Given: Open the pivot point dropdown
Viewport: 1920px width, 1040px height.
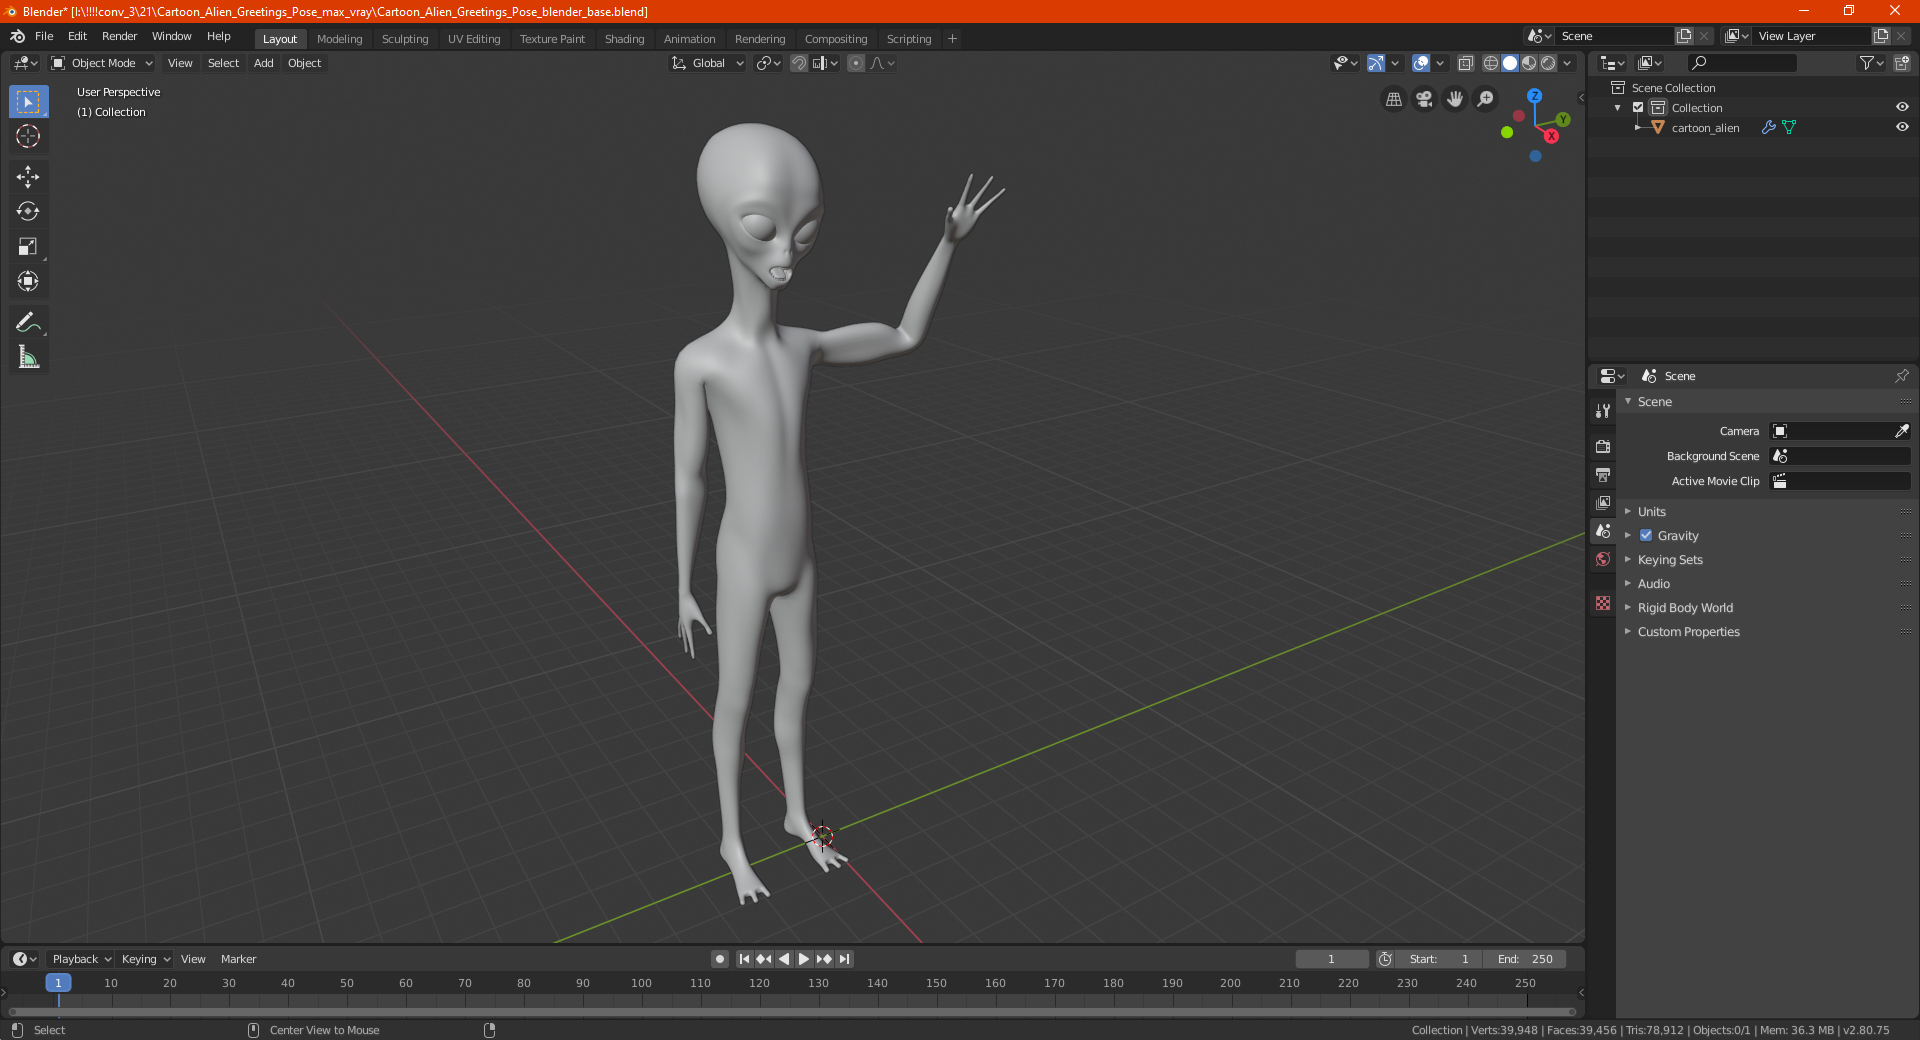Looking at the screenshot, I should (x=768, y=63).
